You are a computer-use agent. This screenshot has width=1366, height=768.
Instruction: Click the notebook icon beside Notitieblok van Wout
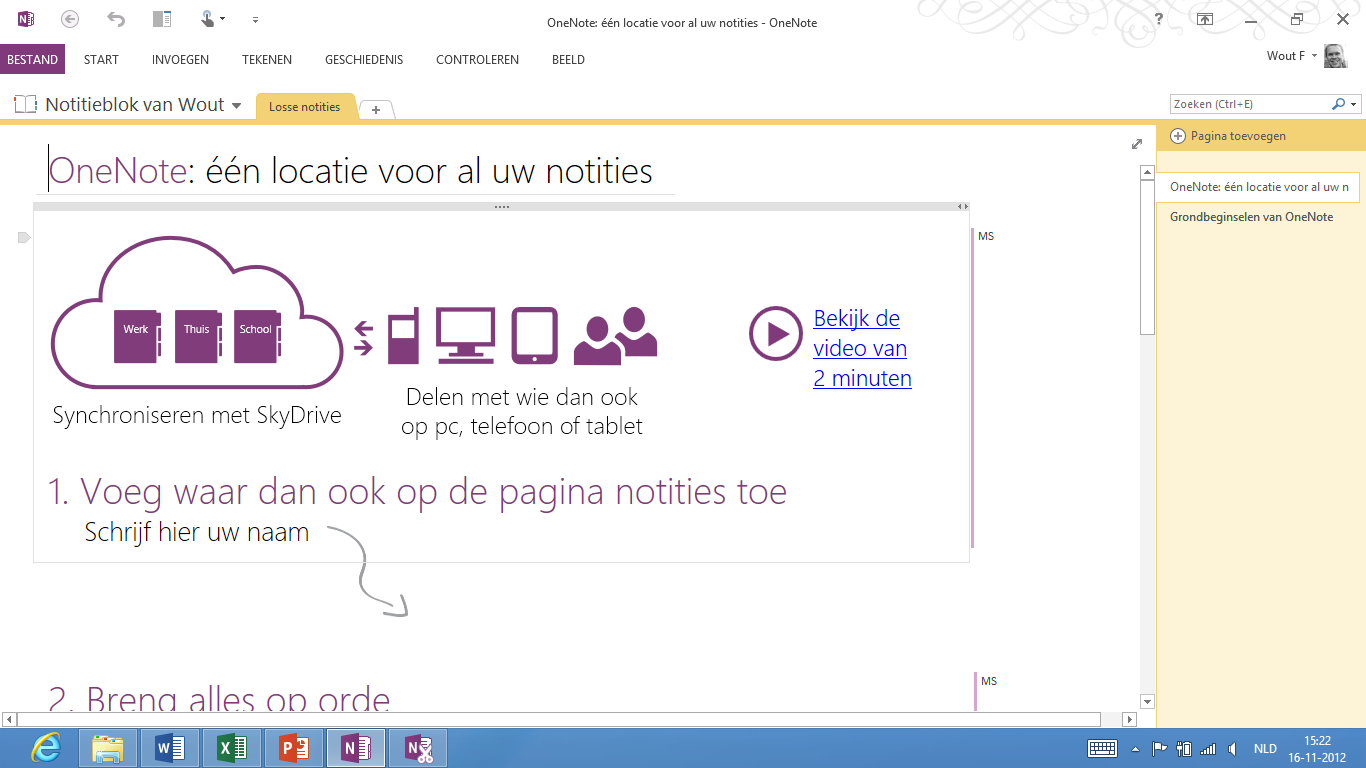pos(26,105)
